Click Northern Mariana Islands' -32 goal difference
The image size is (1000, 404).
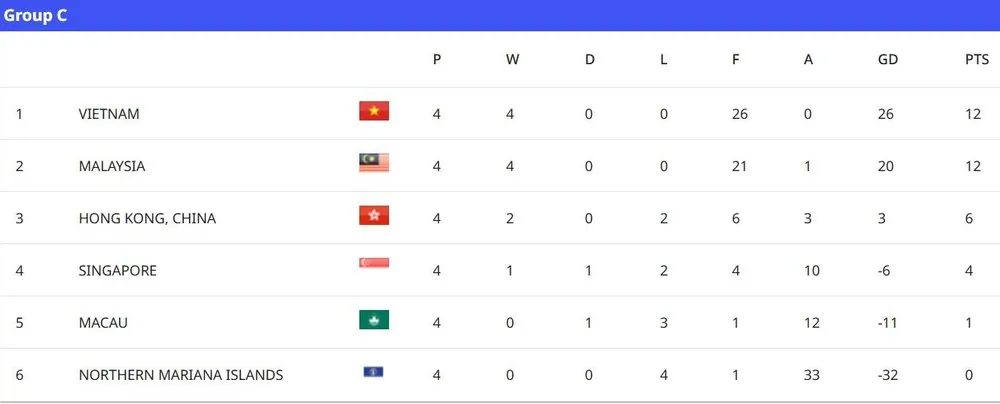point(887,375)
